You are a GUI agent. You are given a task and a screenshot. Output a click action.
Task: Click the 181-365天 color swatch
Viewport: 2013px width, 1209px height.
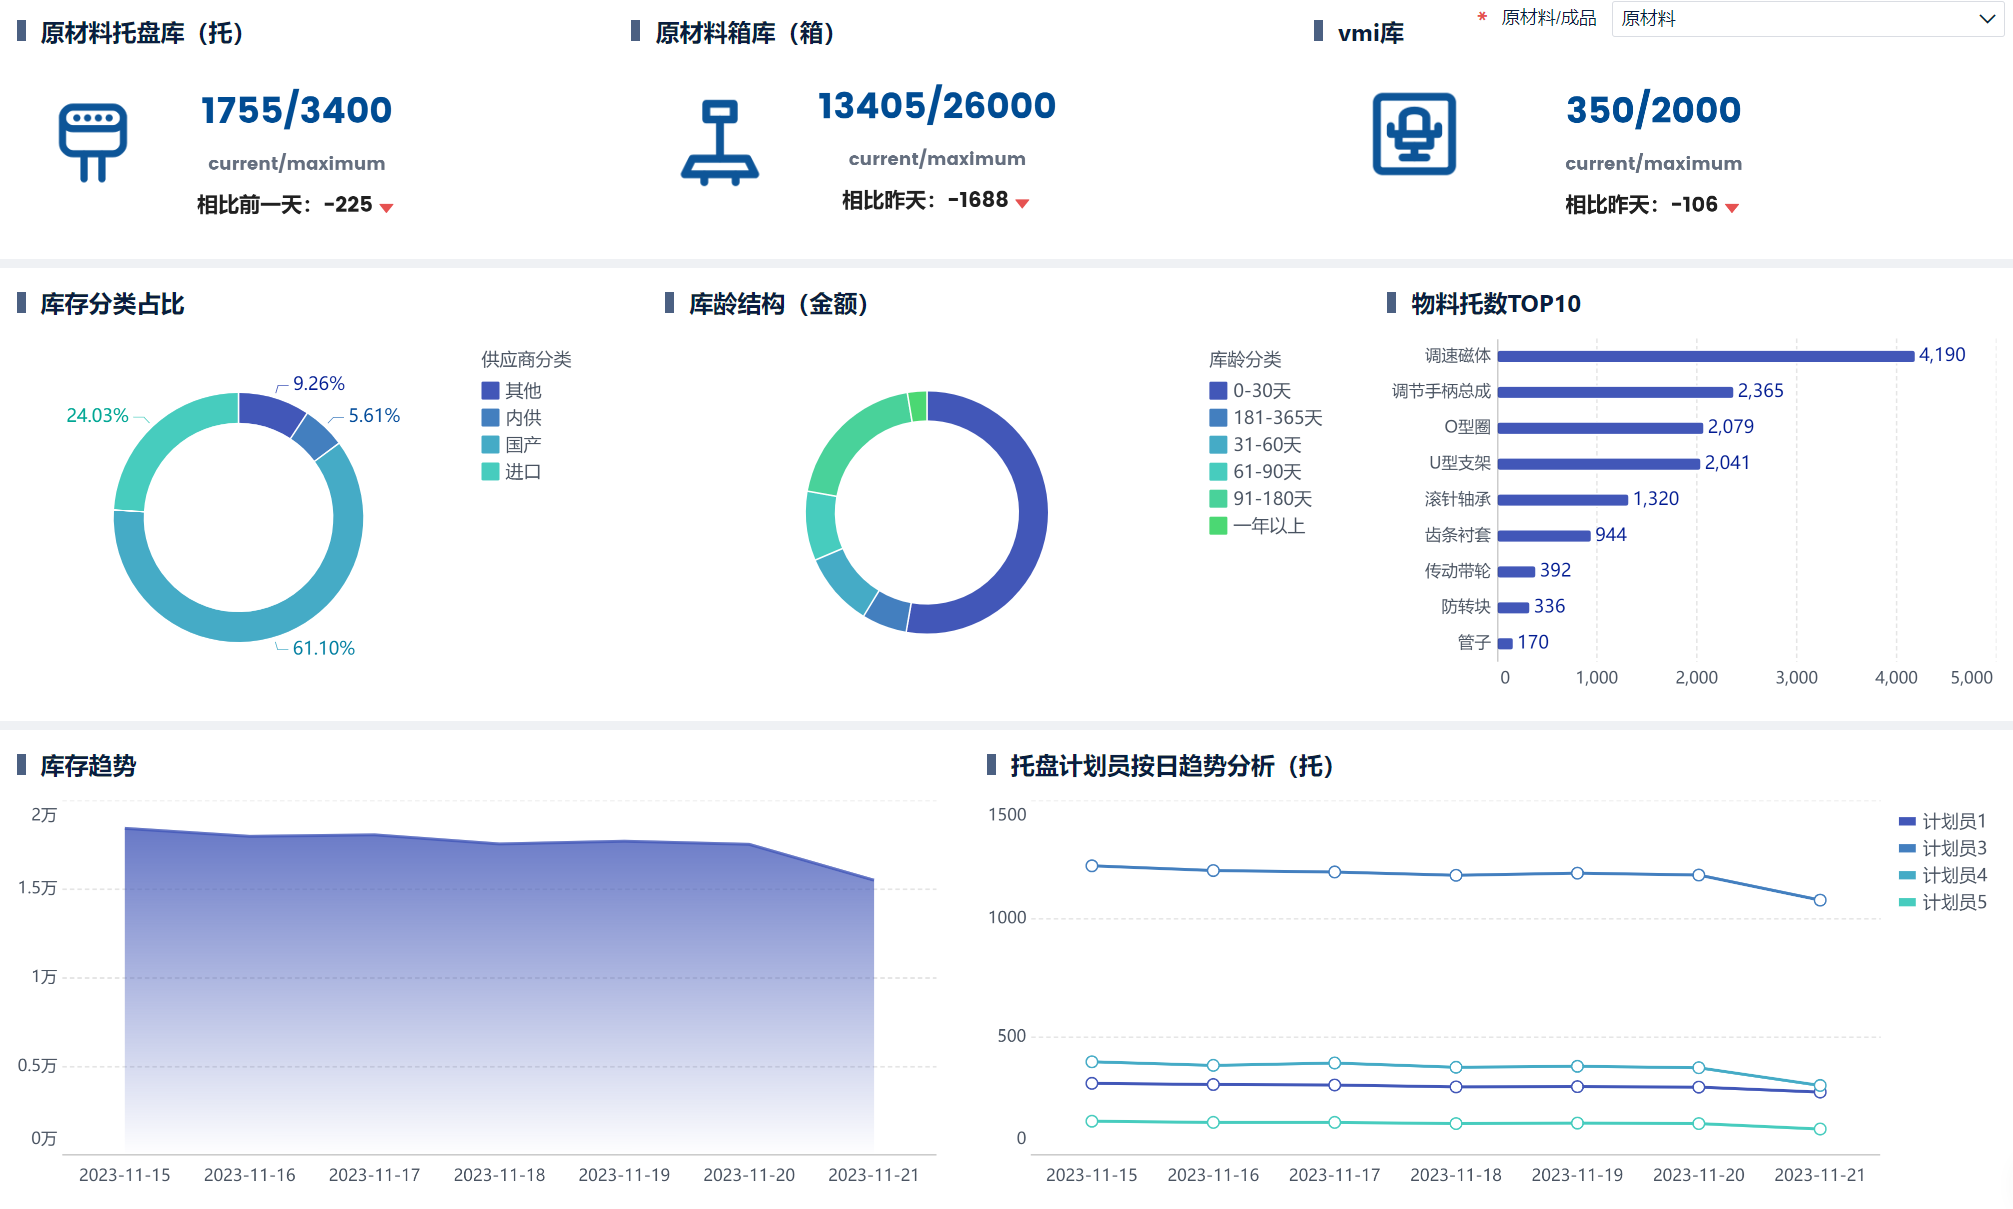(1218, 418)
